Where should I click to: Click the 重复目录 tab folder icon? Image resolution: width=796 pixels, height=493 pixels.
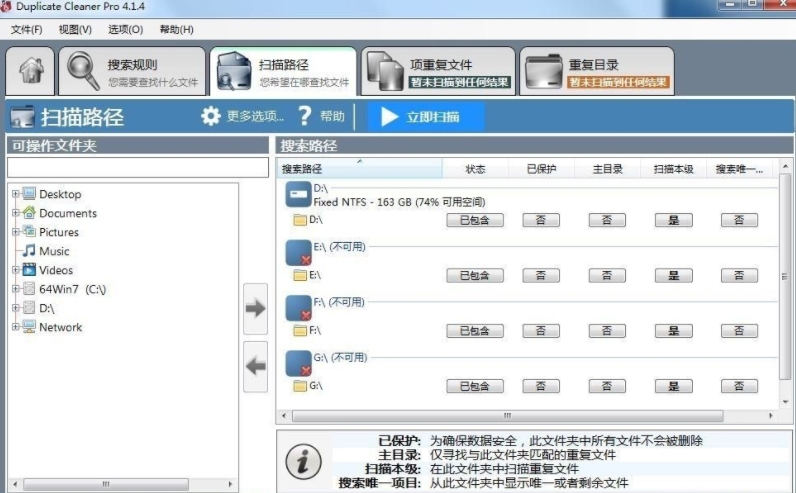(544, 71)
